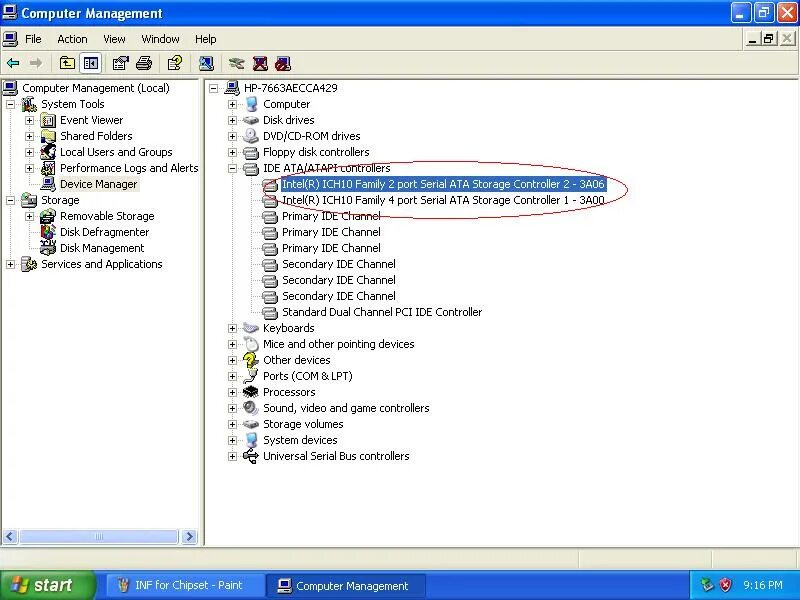800x600 pixels.
Task: Click the Disk Defragmenter icon
Action: click(x=48, y=232)
